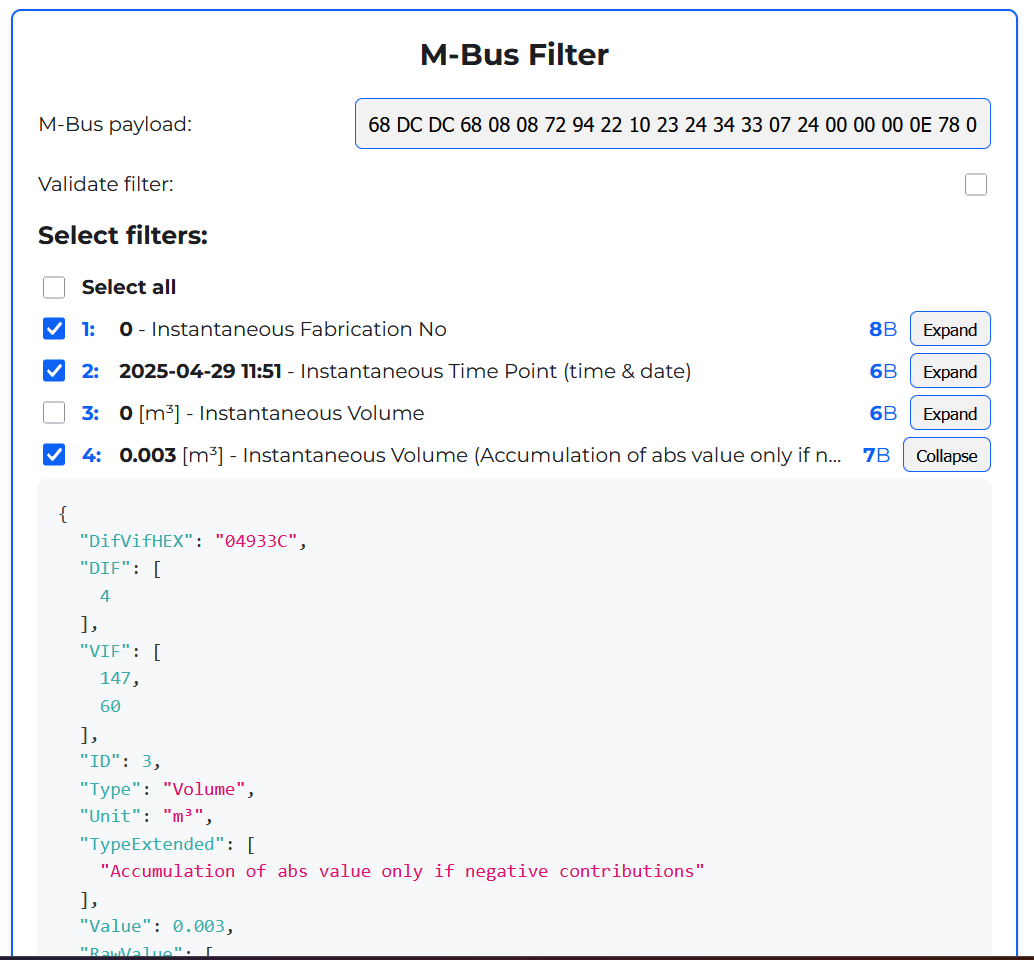Enable filter 3 Instantaneous Volume

pyautogui.click(x=54, y=412)
